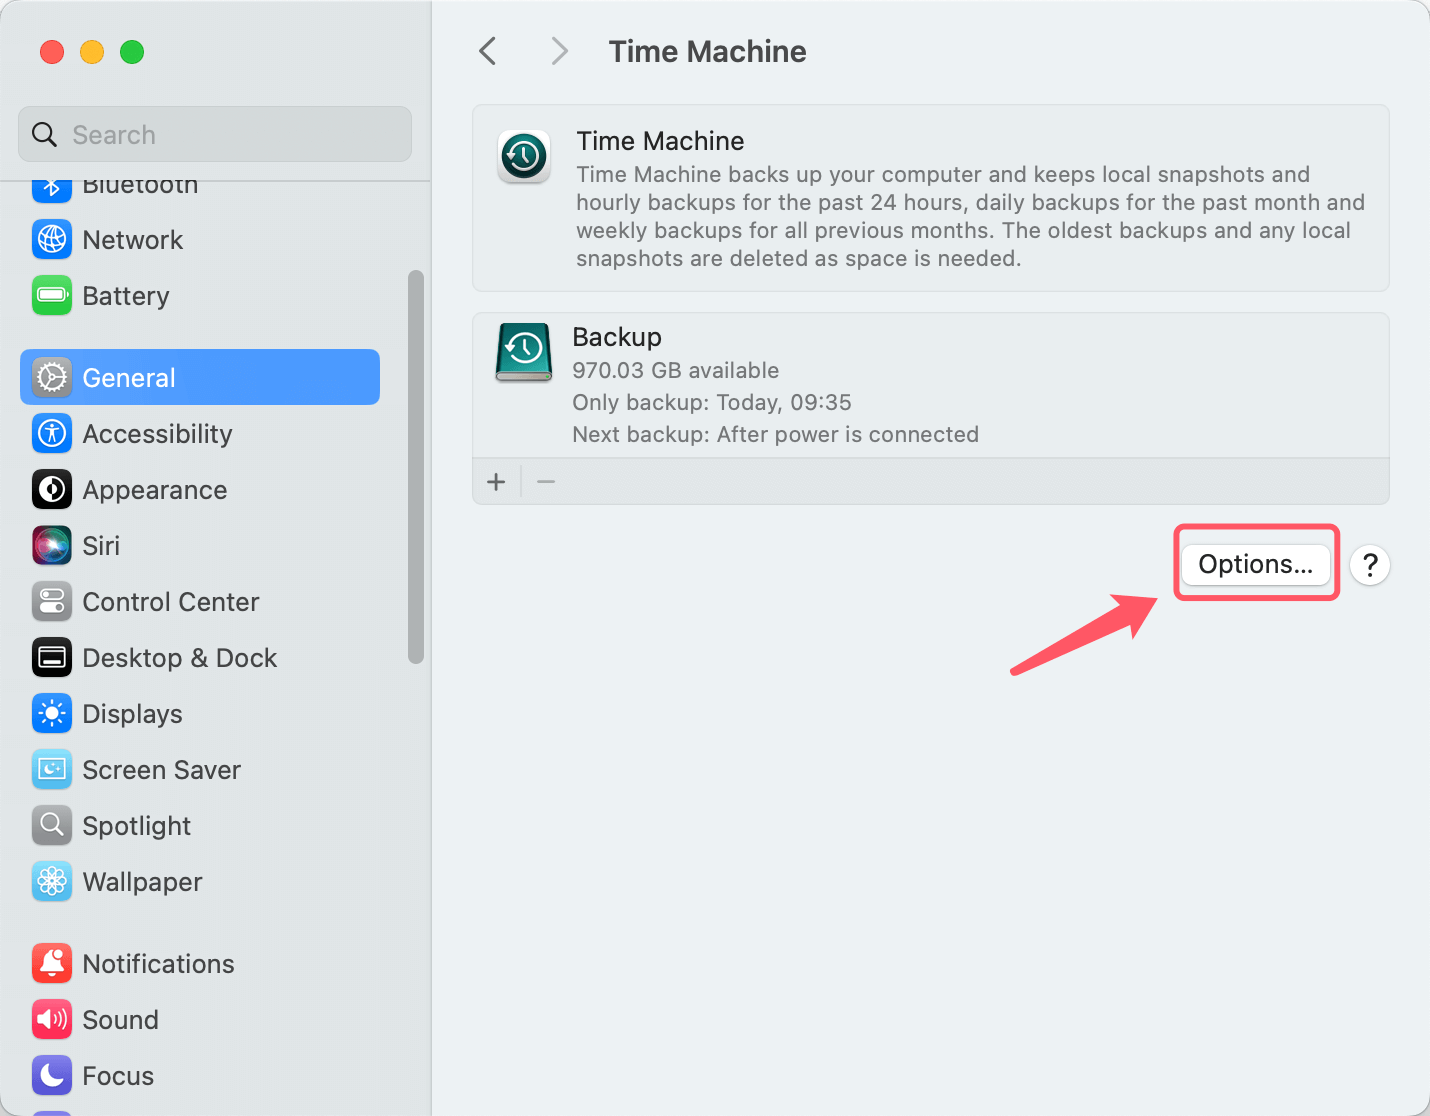
Task: Navigate back using the back chevron
Action: point(487,50)
